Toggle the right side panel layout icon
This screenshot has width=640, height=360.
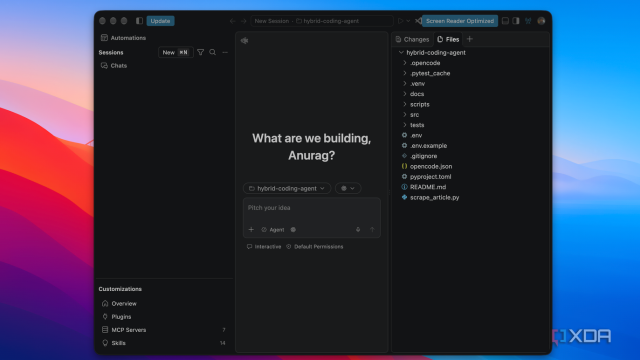(516, 21)
